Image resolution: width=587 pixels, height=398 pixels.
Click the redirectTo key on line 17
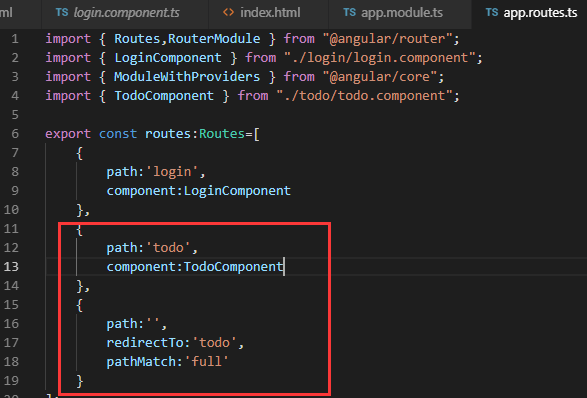pyautogui.click(x=145, y=343)
